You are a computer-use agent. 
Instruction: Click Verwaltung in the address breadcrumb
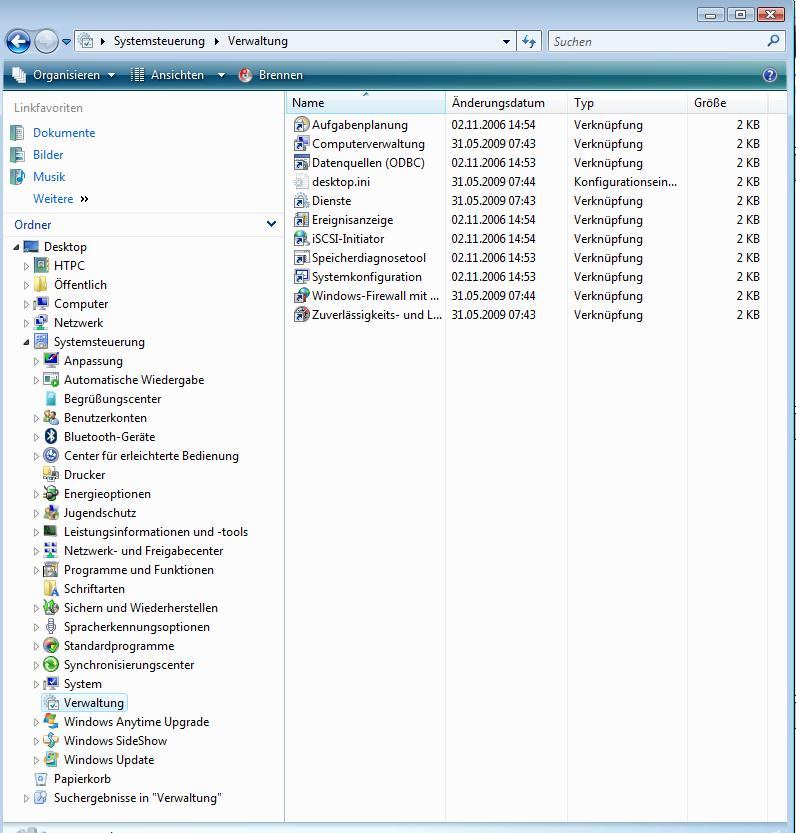(x=258, y=41)
